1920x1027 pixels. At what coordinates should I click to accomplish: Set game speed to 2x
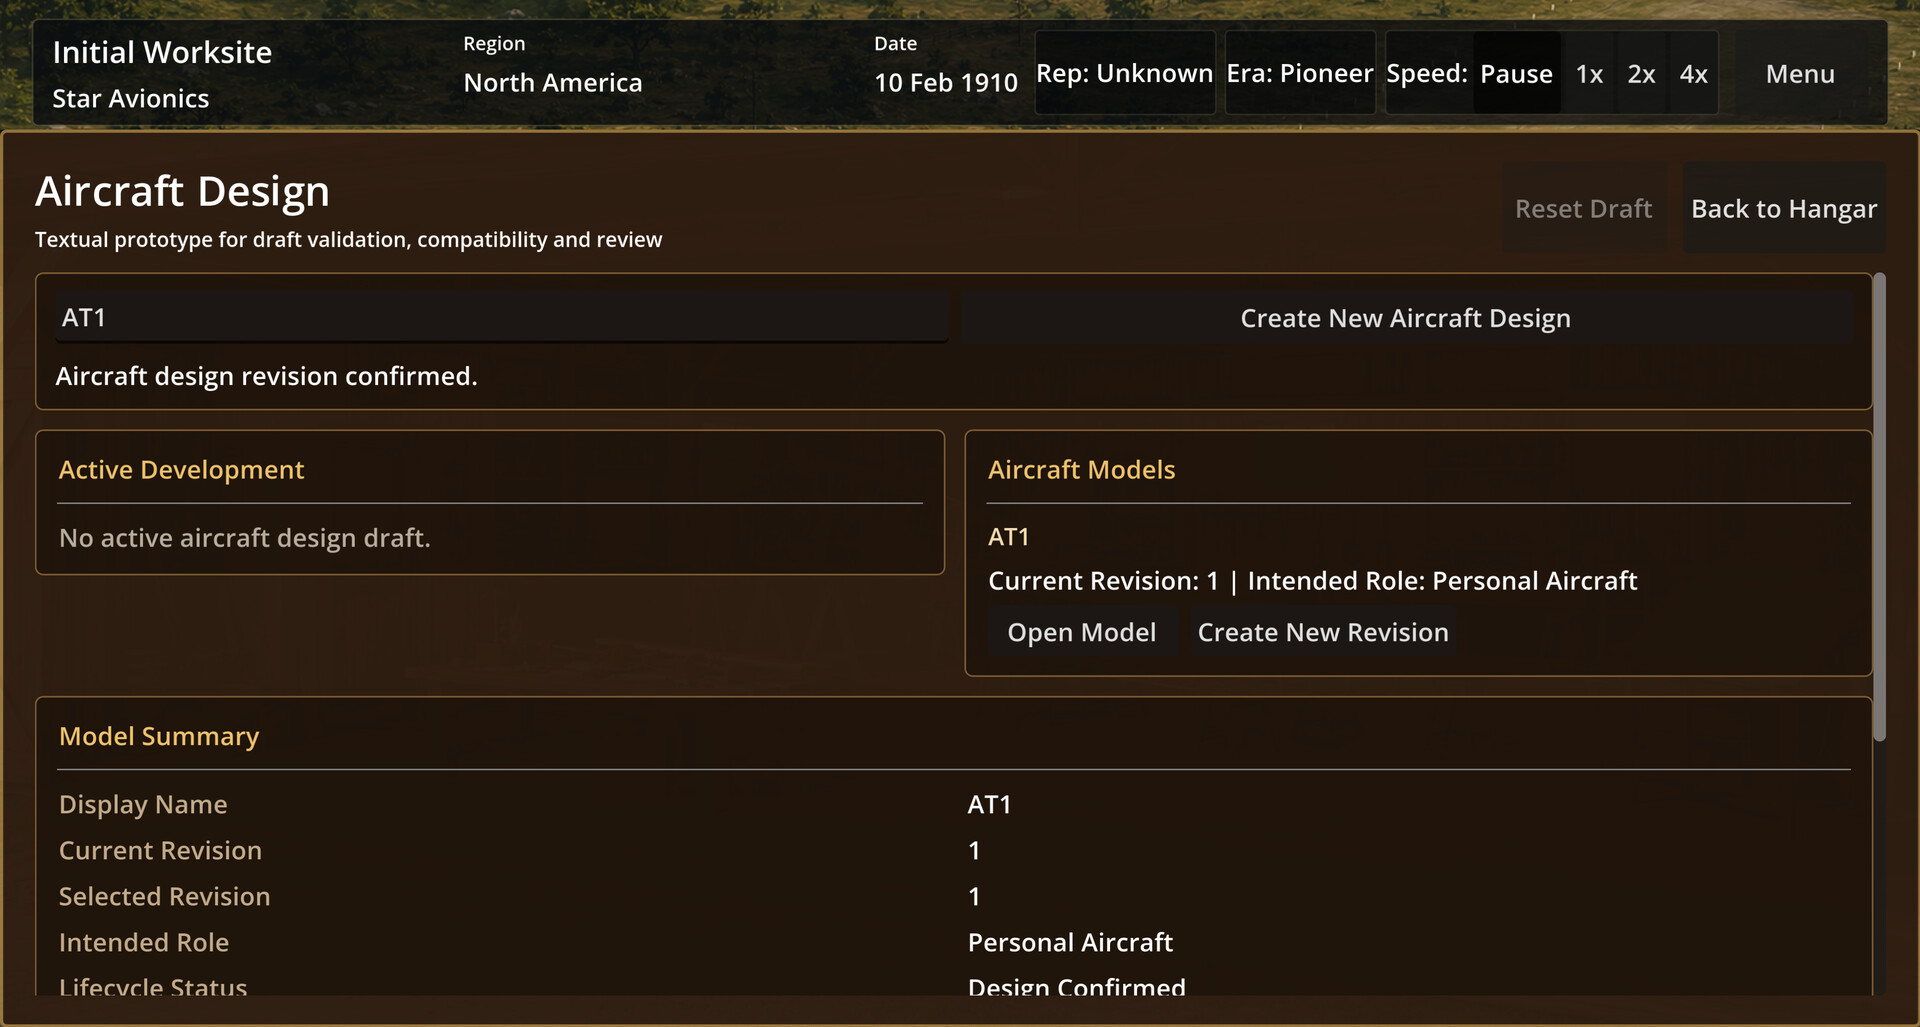(x=1641, y=73)
